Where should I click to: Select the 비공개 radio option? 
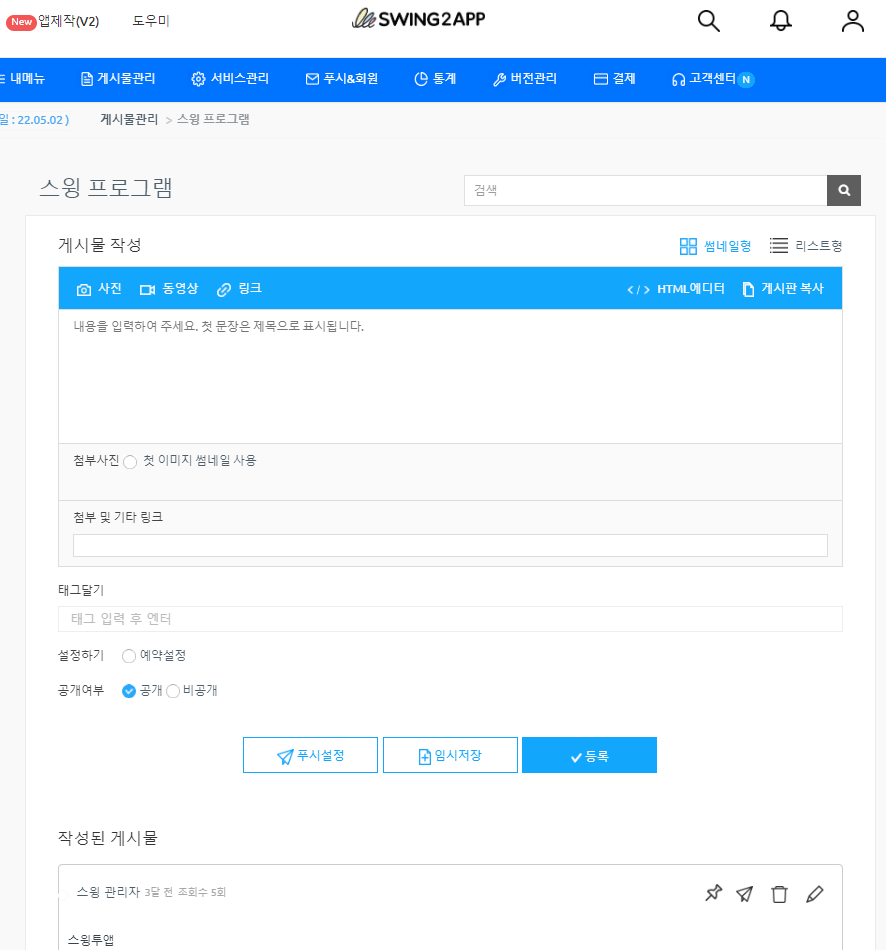pos(173,691)
